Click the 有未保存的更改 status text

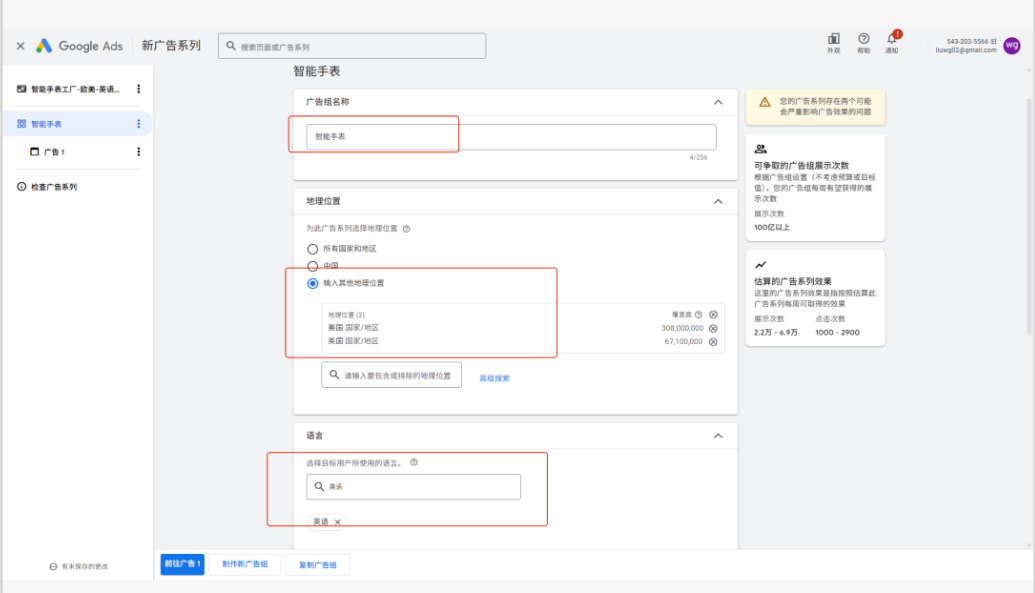[x=84, y=567]
